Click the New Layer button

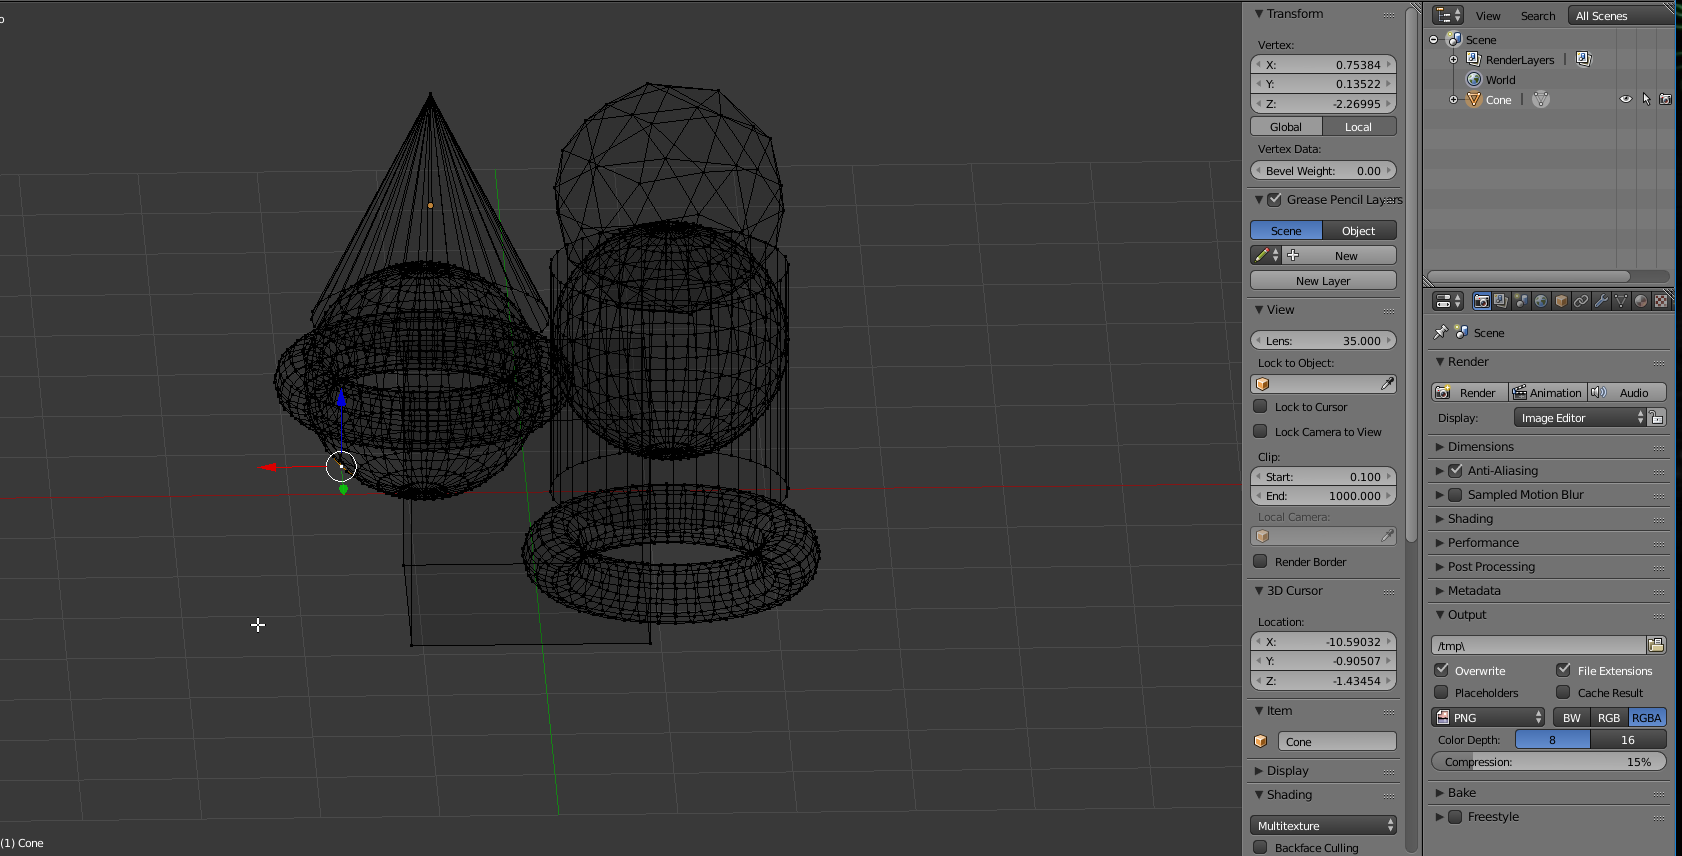(1323, 280)
